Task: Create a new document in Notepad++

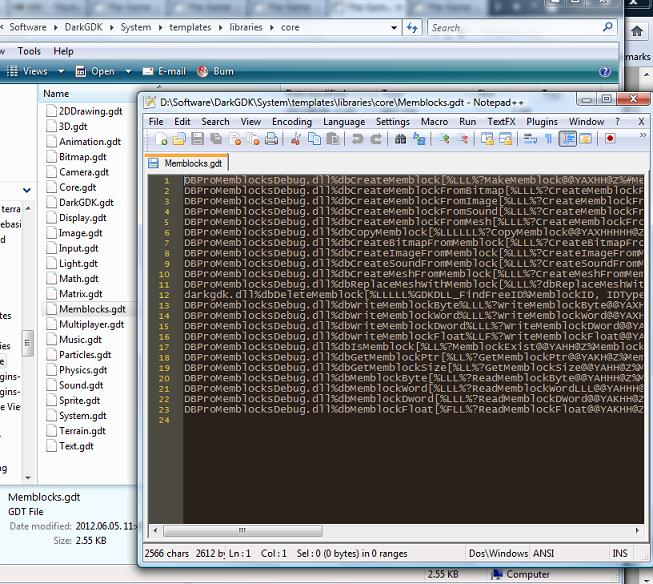Action: click(x=161, y=139)
